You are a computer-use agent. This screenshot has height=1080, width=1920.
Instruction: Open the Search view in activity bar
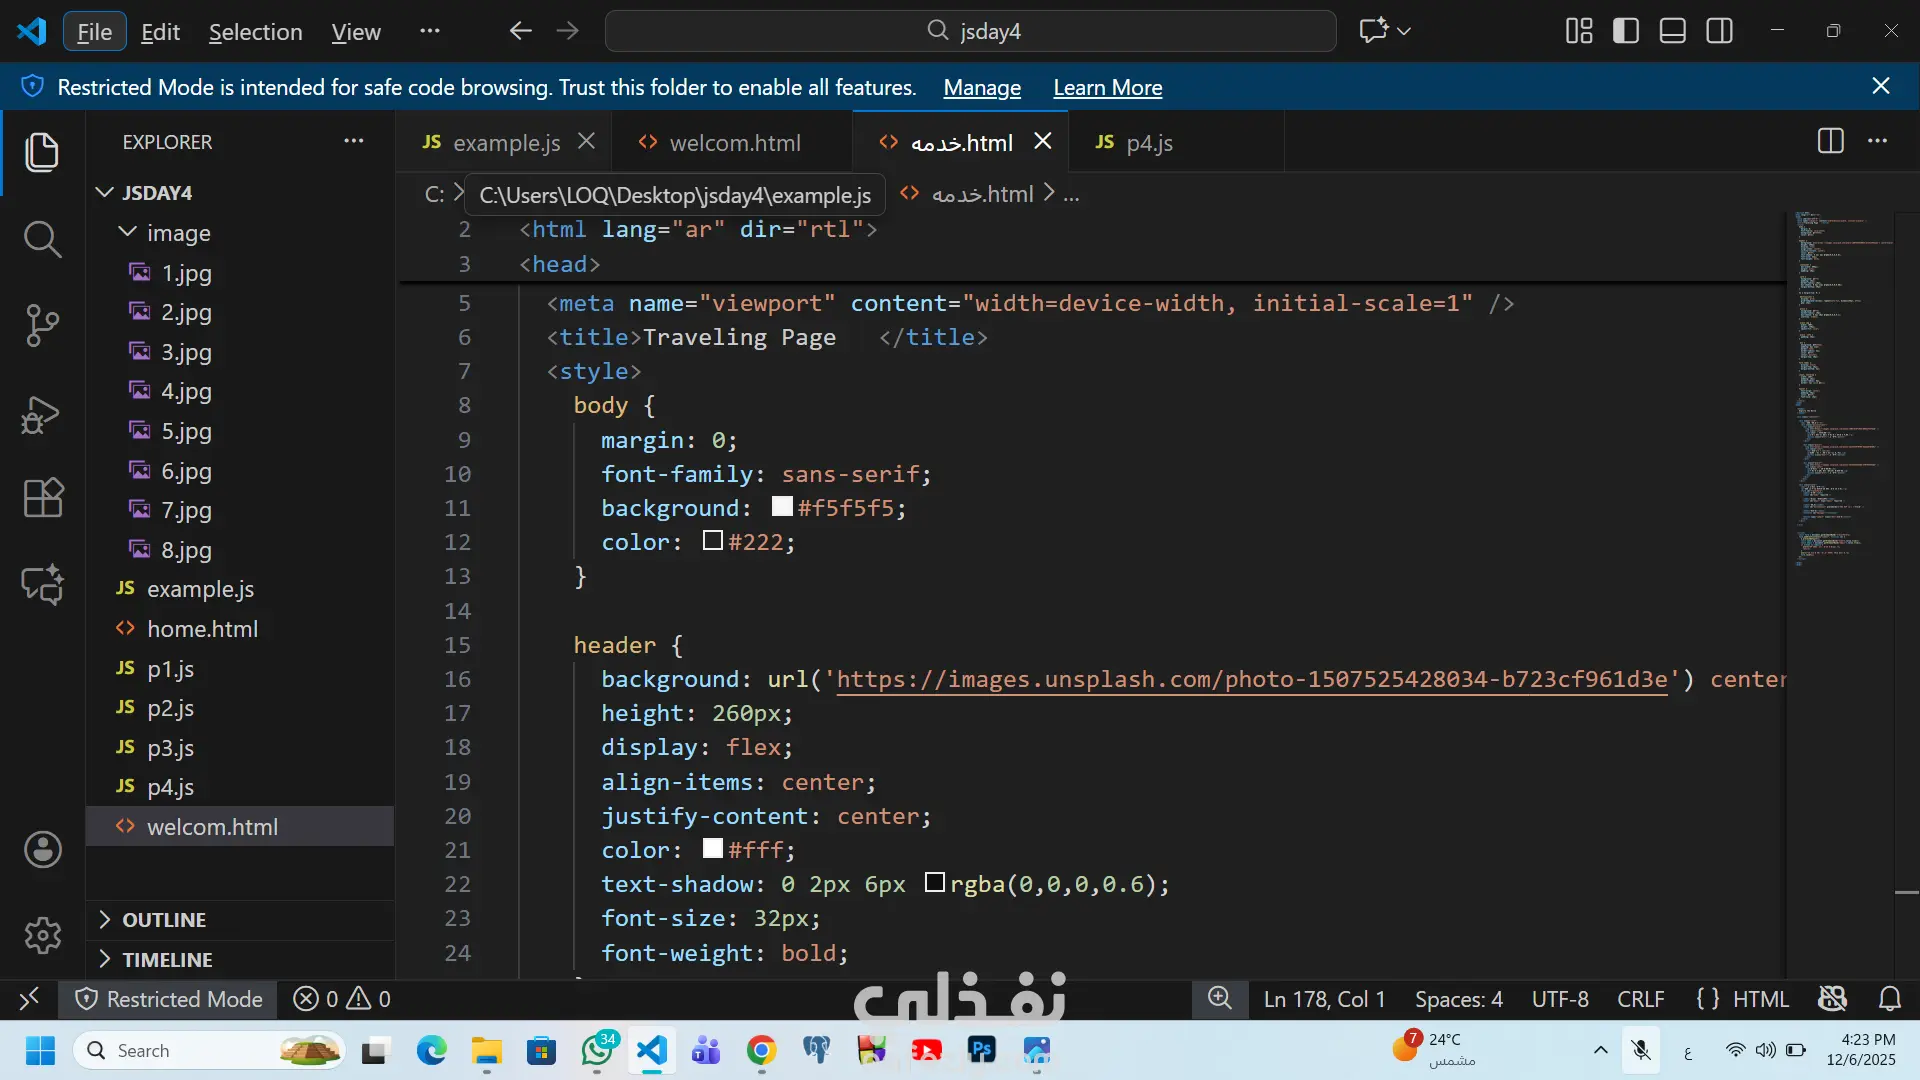[x=42, y=240]
